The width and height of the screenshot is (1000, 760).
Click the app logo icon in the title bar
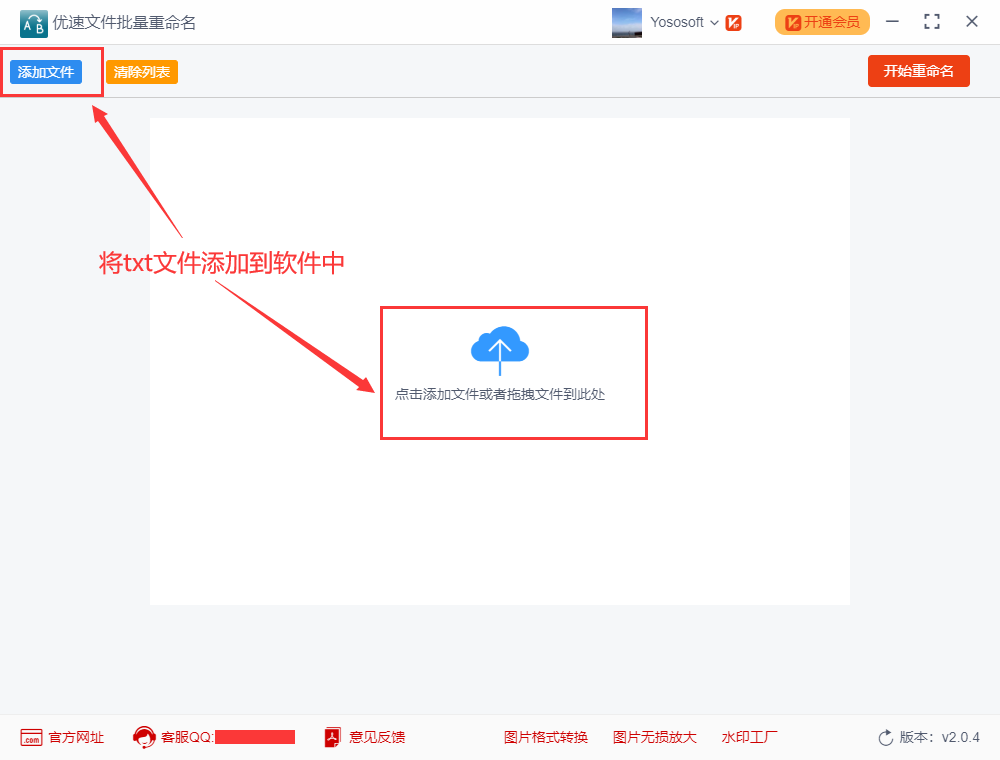tap(33, 24)
